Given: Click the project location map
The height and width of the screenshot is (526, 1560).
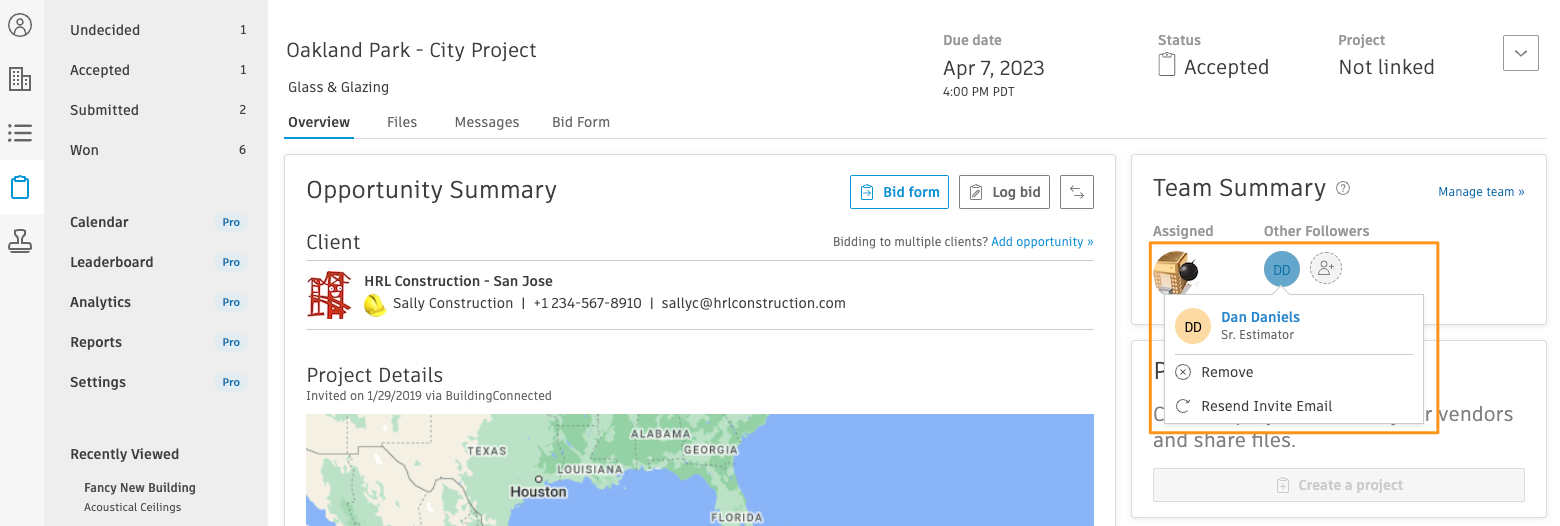Looking at the screenshot, I should [699, 469].
